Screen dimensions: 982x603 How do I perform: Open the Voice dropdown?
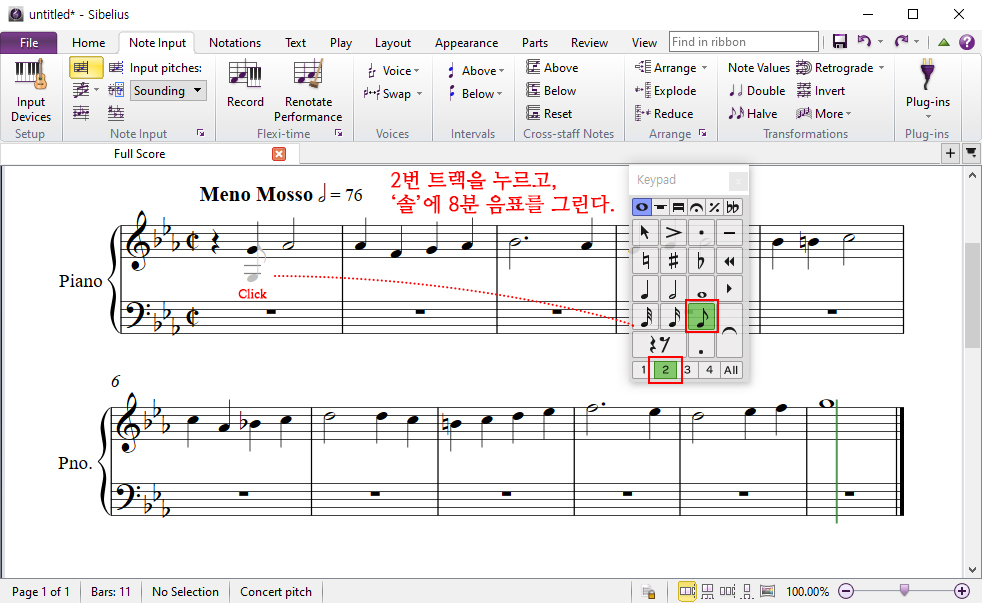click(393, 71)
